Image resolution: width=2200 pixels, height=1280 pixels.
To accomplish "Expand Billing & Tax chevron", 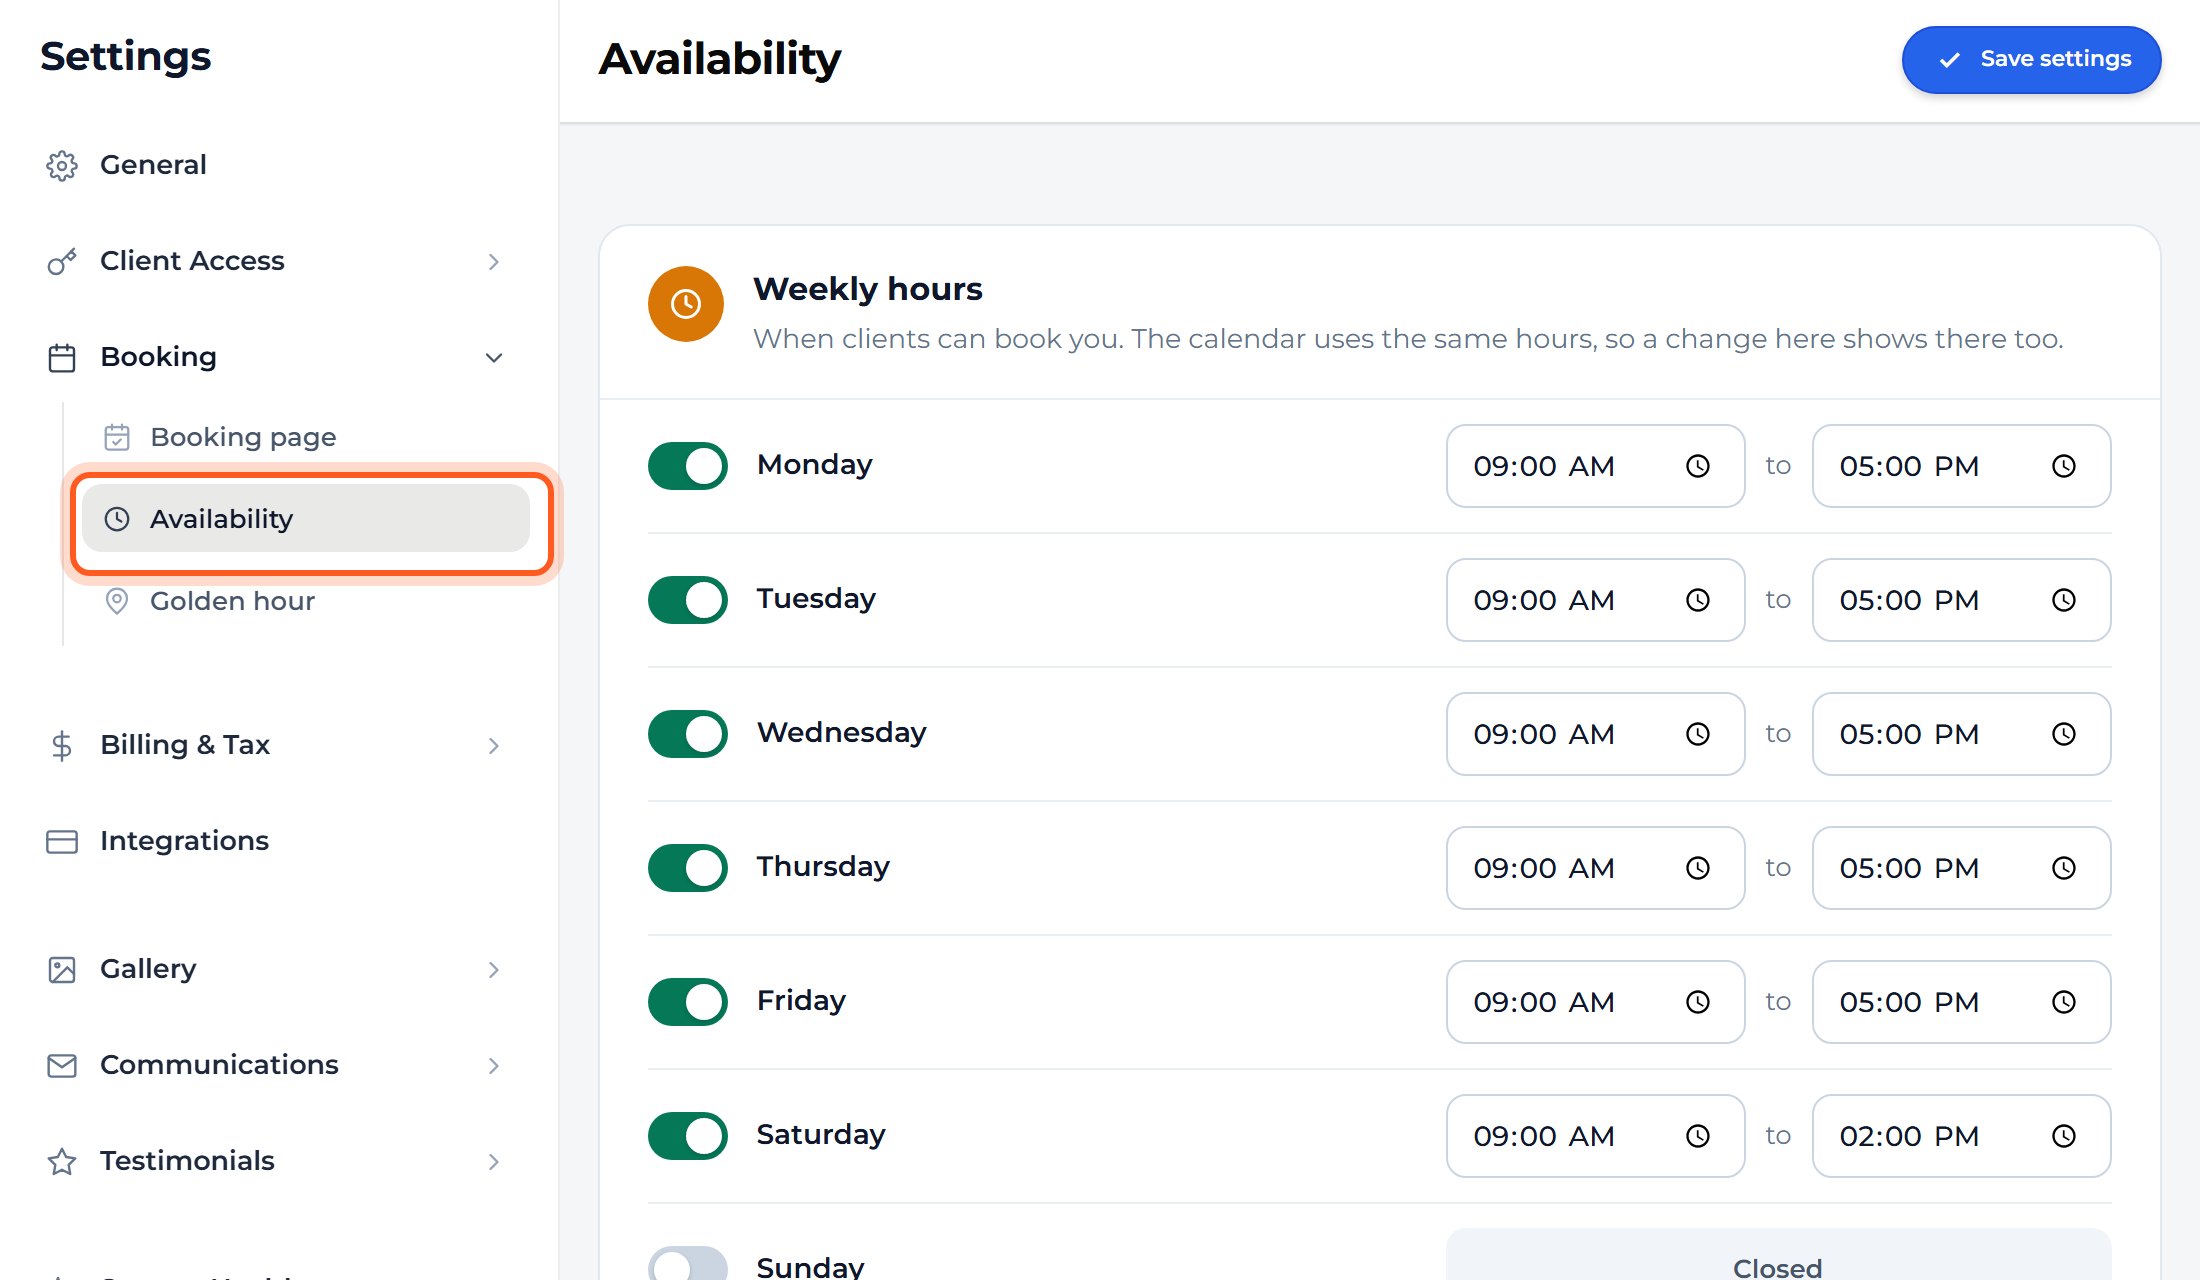I will [x=493, y=746].
